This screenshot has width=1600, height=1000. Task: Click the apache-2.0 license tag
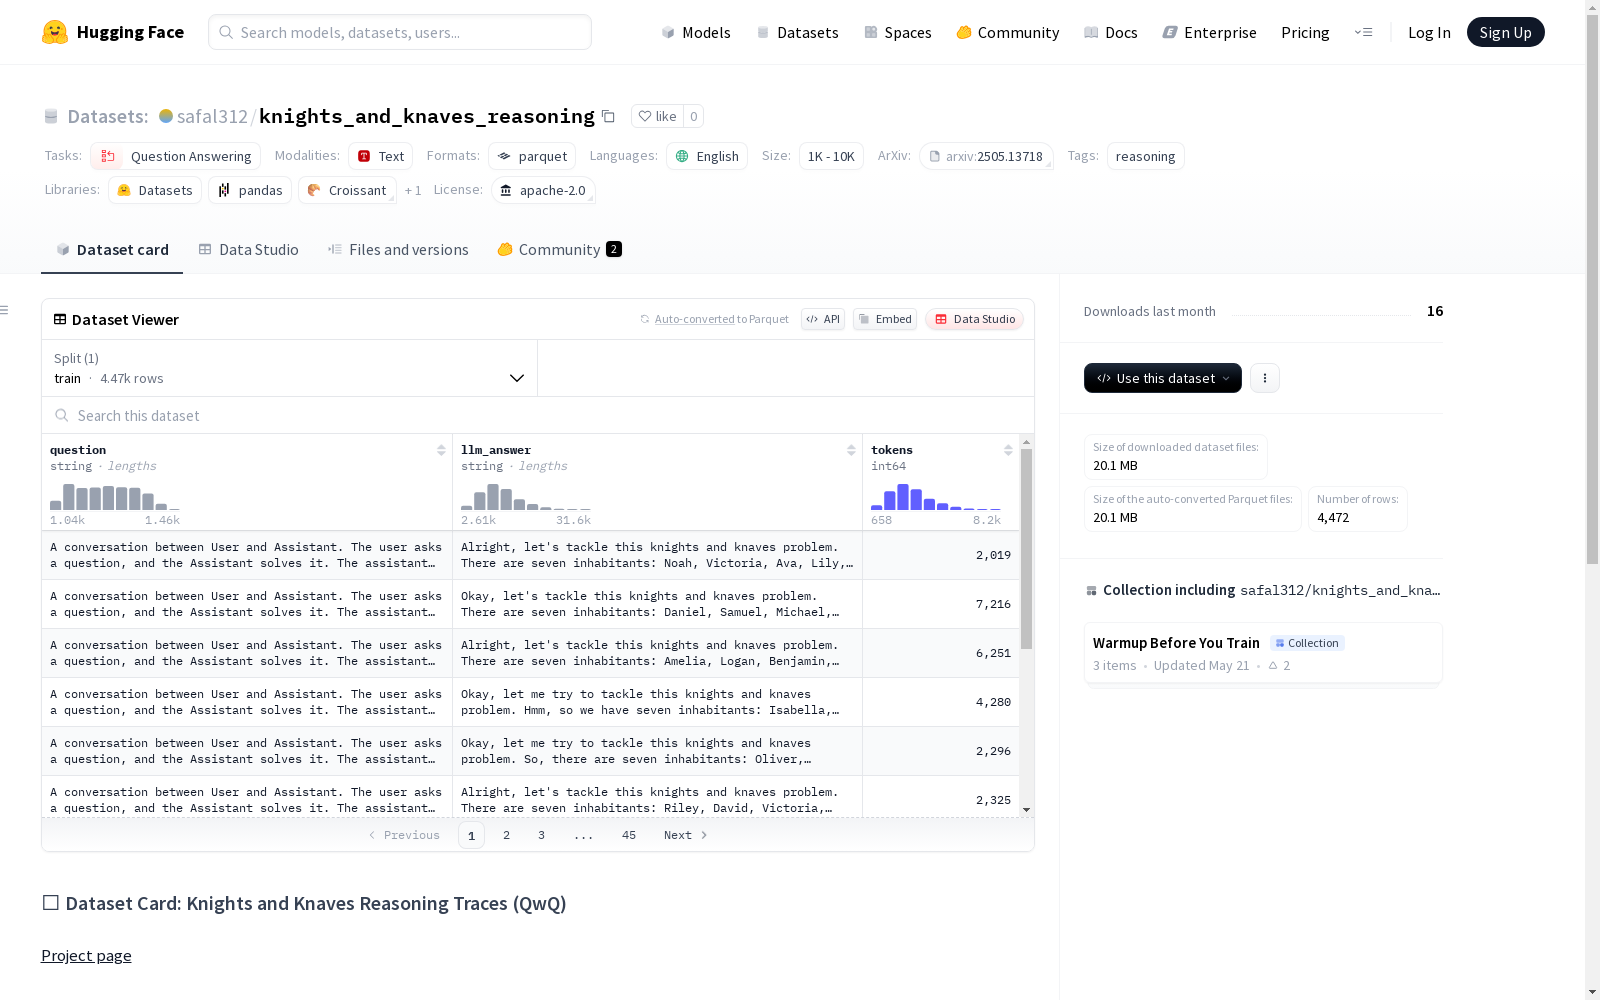(543, 190)
